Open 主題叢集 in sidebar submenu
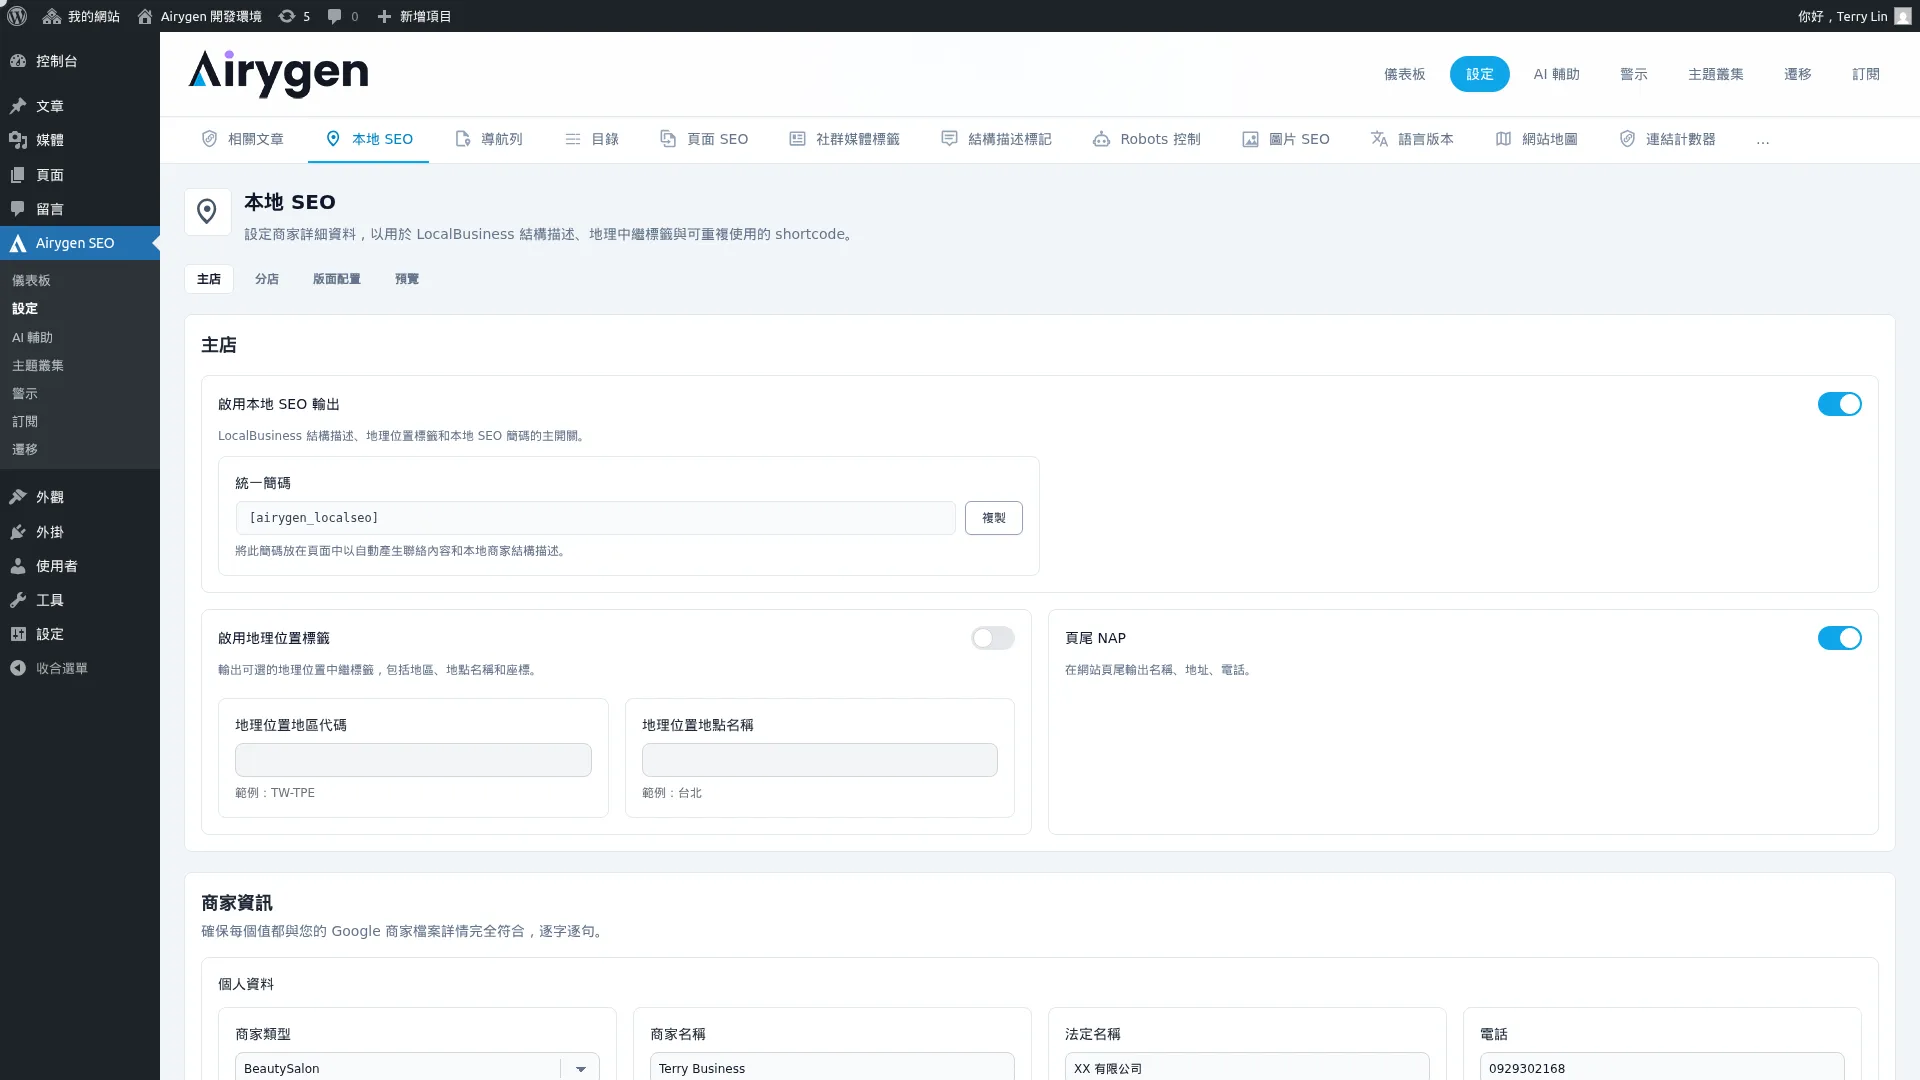Viewport: 1920px width, 1080px height. pos(38,366)
